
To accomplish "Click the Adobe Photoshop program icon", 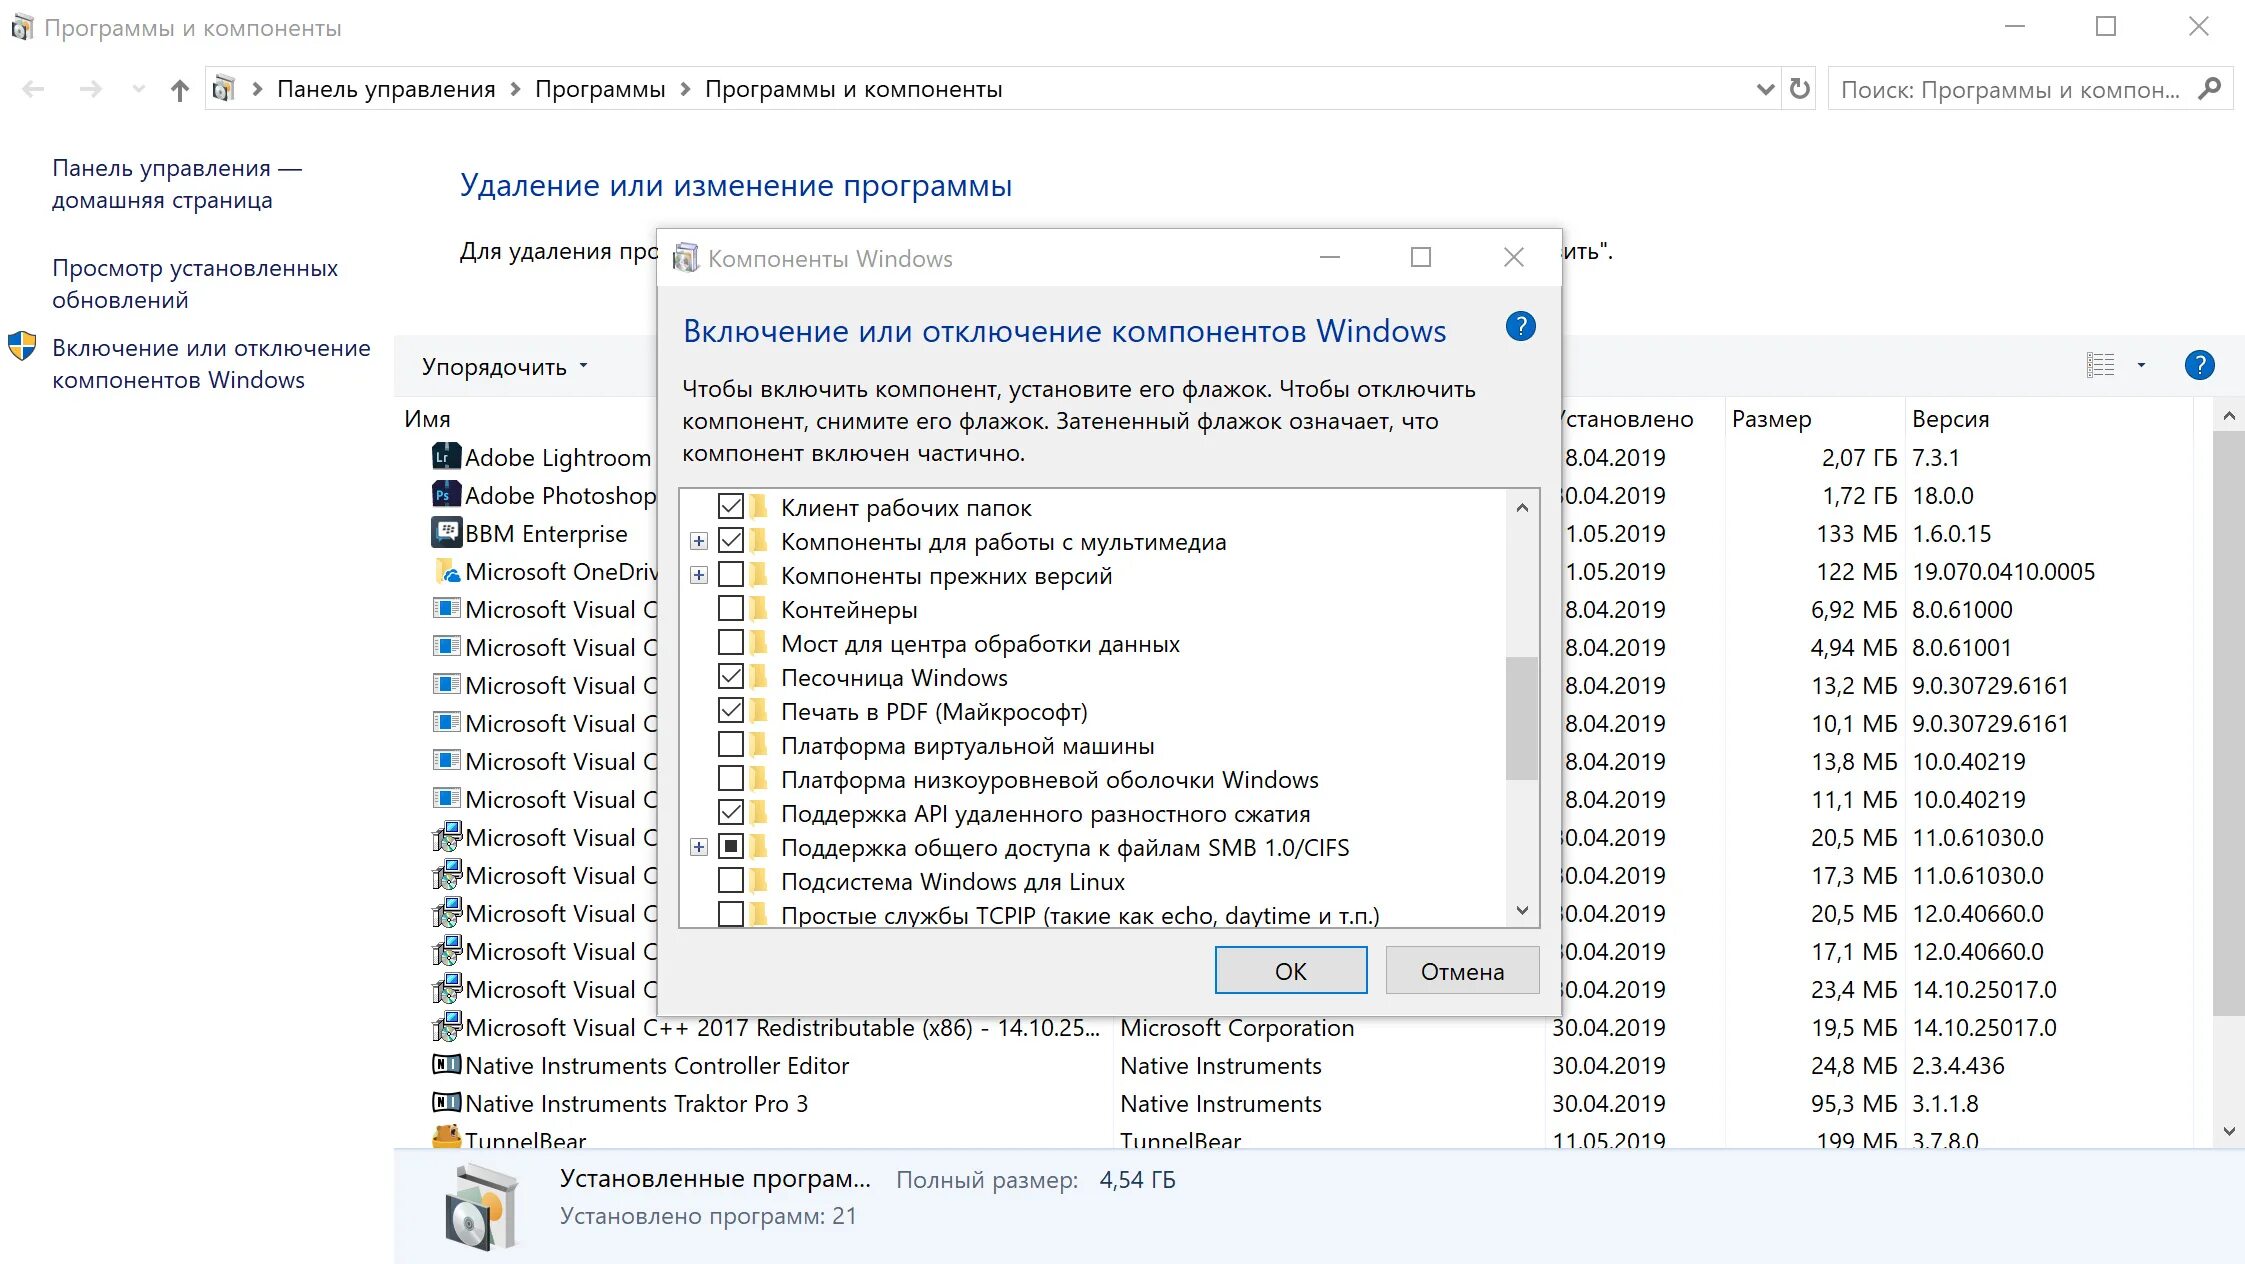I will click(x=446, y=495).
